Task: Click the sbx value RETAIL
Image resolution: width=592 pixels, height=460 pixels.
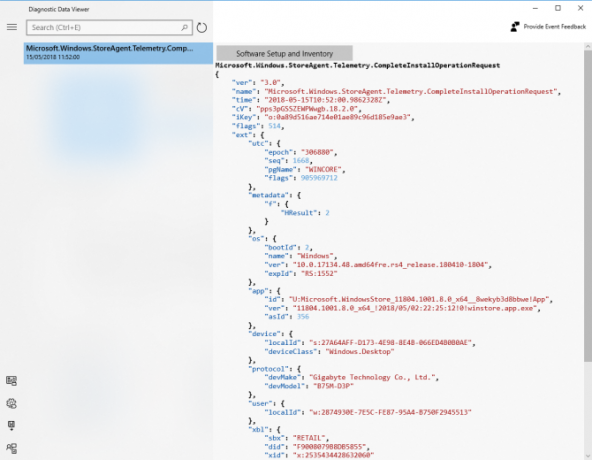Action: [309, 438]
